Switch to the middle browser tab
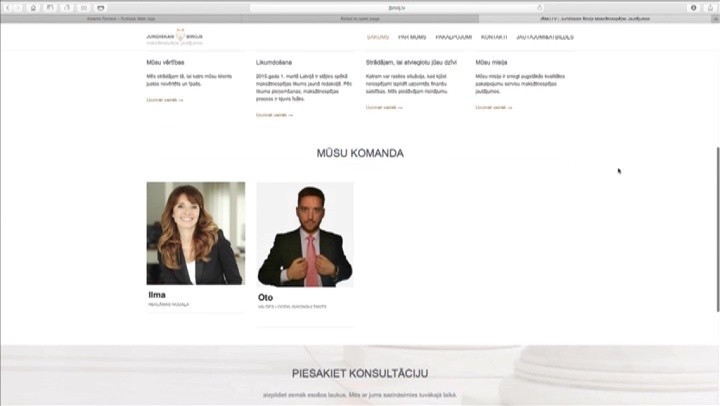 pos(360,19)
